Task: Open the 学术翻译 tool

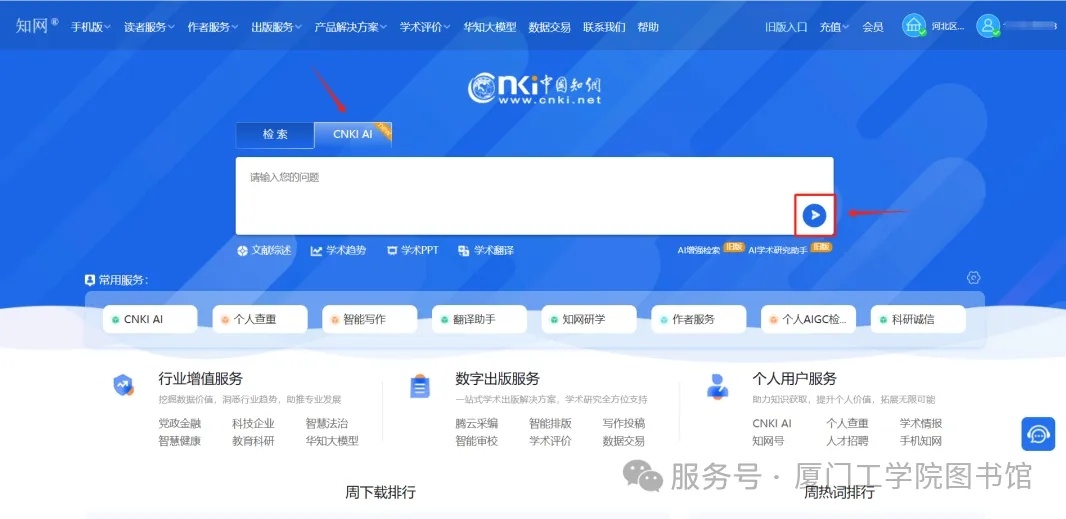Action: 486,250
